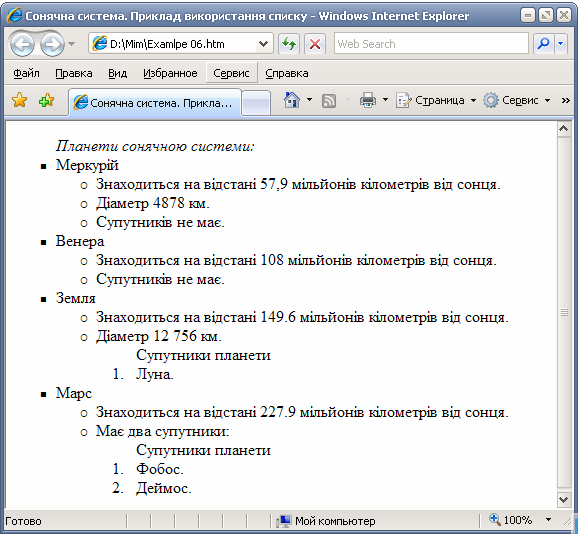Image resolution: width=578 pixels, height=534 pixels.
Task: Expand the Print options dropdown arrow
Action: click(385, 100)
